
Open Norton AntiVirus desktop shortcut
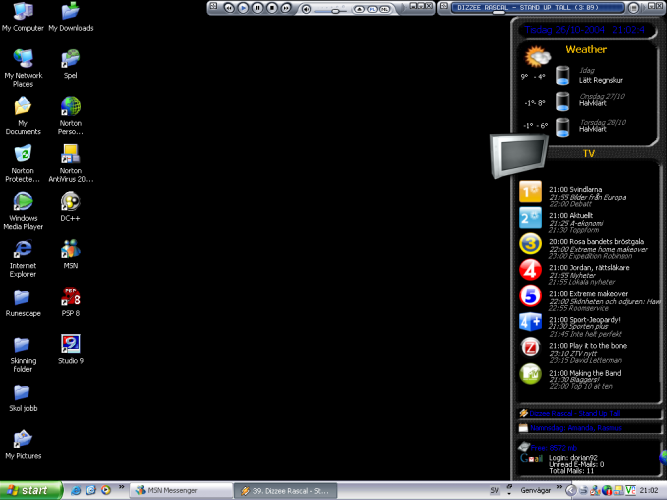coord(70,154)
